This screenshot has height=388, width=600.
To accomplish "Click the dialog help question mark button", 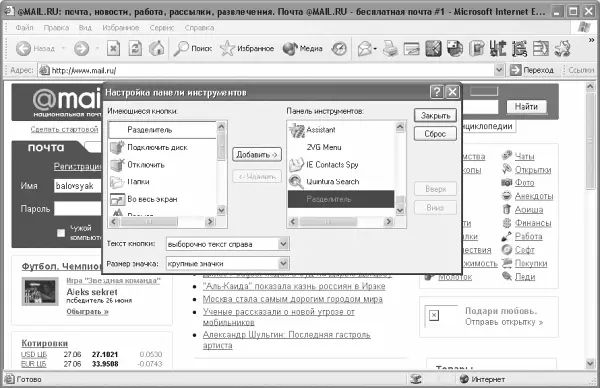I will (437, 92).
